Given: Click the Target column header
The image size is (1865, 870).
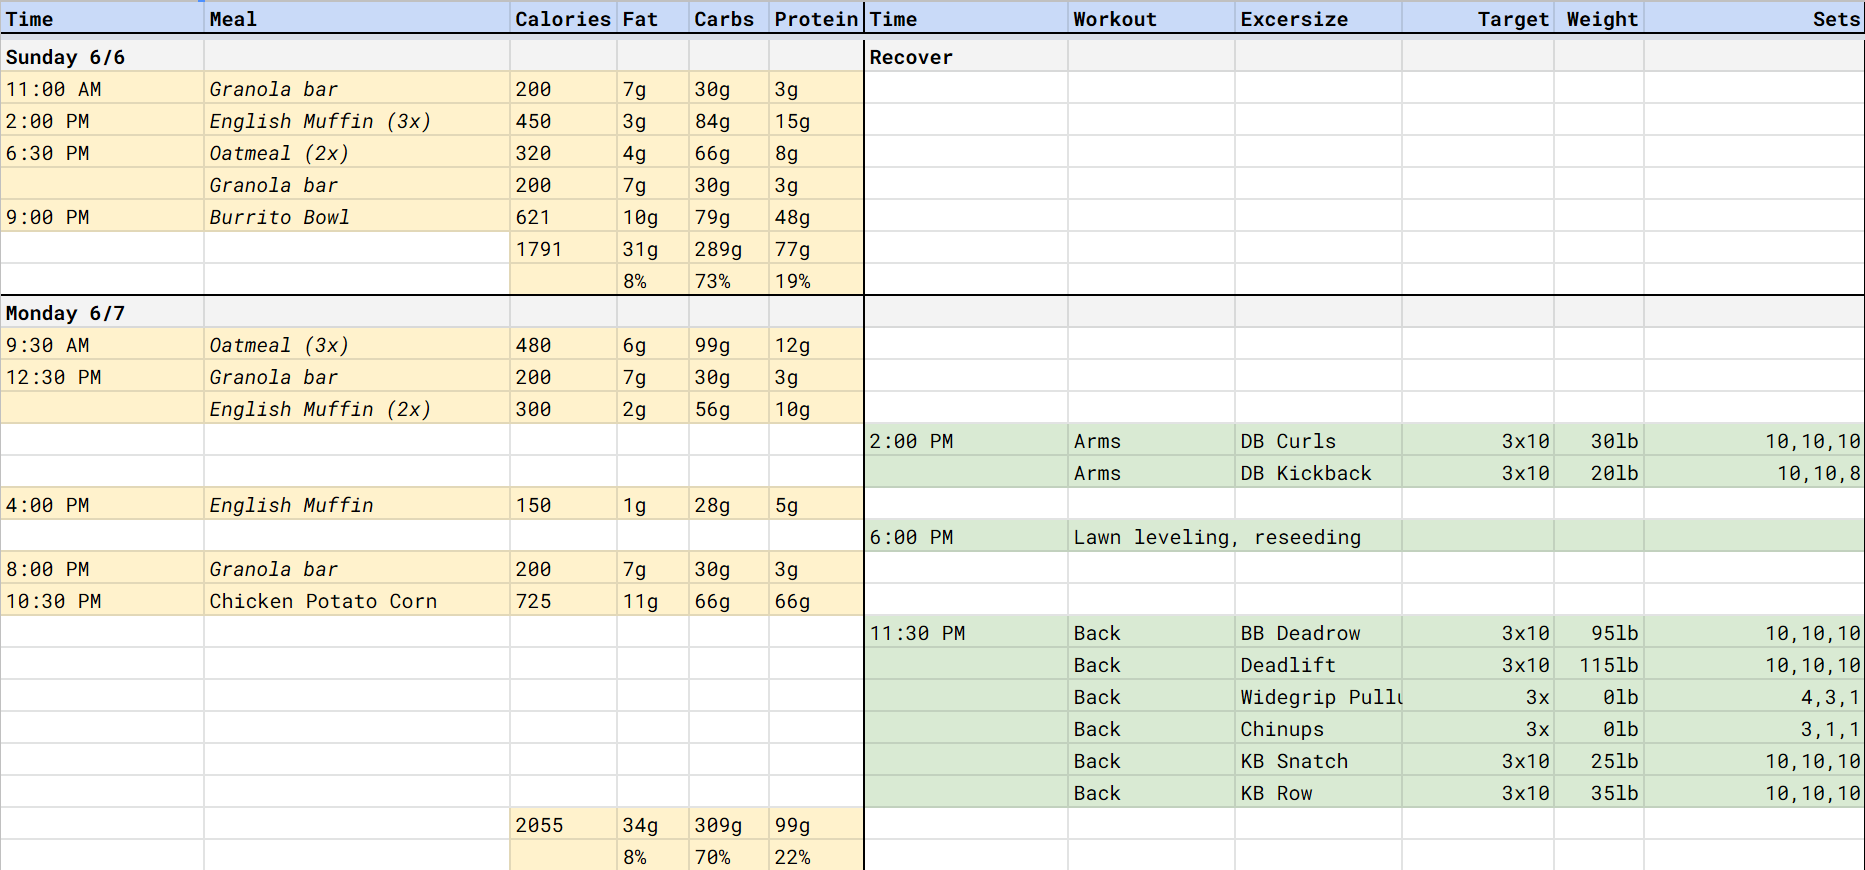Looking at the screenshot, I should click(1478, 18).
